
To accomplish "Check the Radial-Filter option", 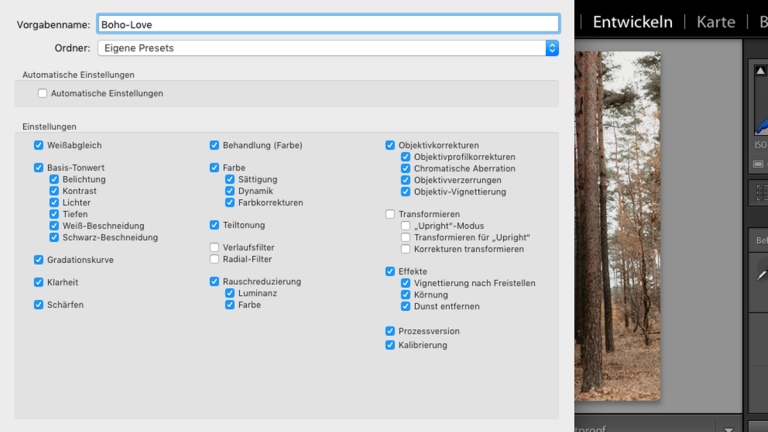I will [x=214, y=259].
